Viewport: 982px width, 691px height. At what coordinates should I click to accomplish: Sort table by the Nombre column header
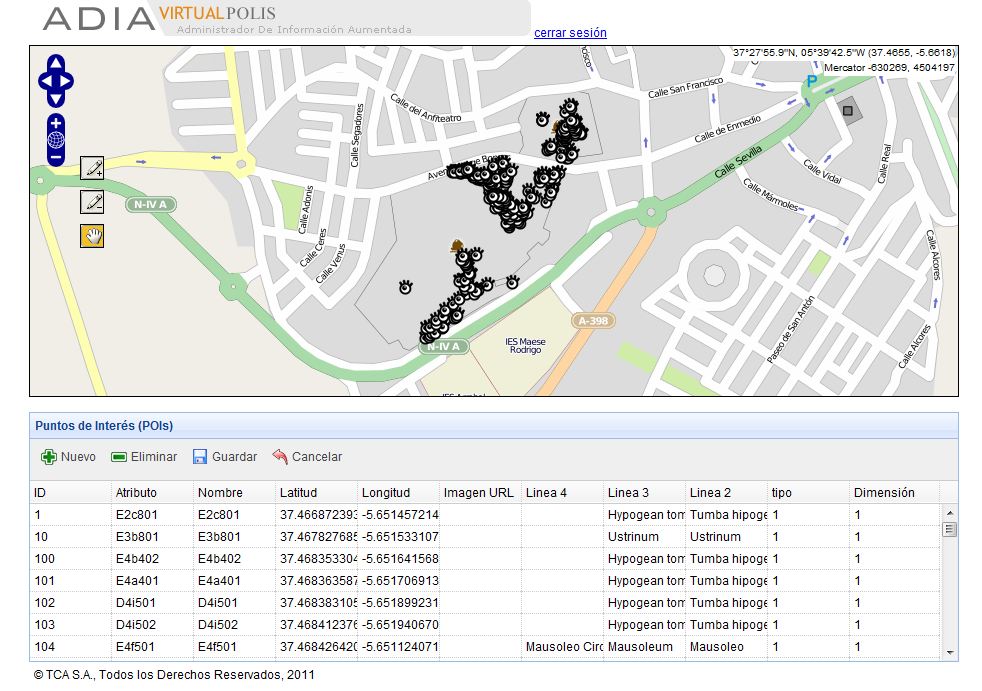(220, 493)
